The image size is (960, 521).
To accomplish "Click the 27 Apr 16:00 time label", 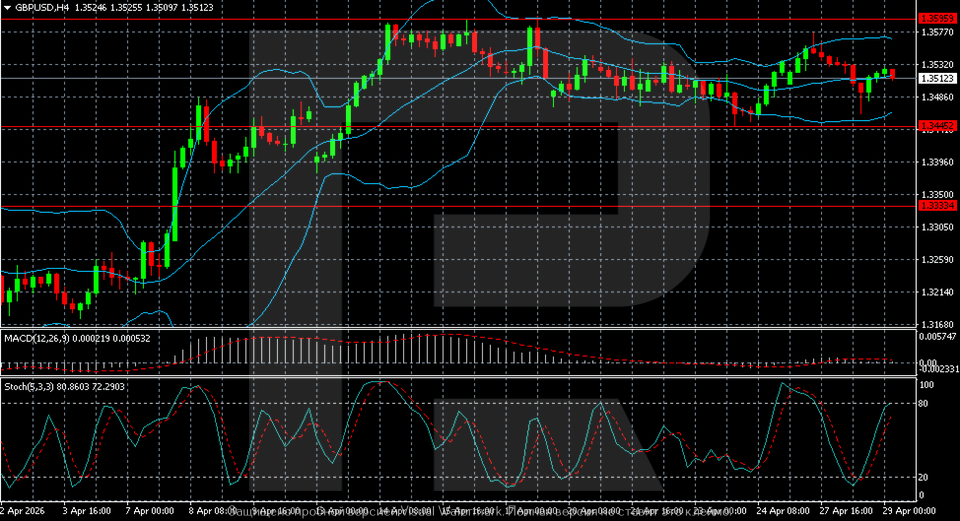I will (x=848, y=510).
